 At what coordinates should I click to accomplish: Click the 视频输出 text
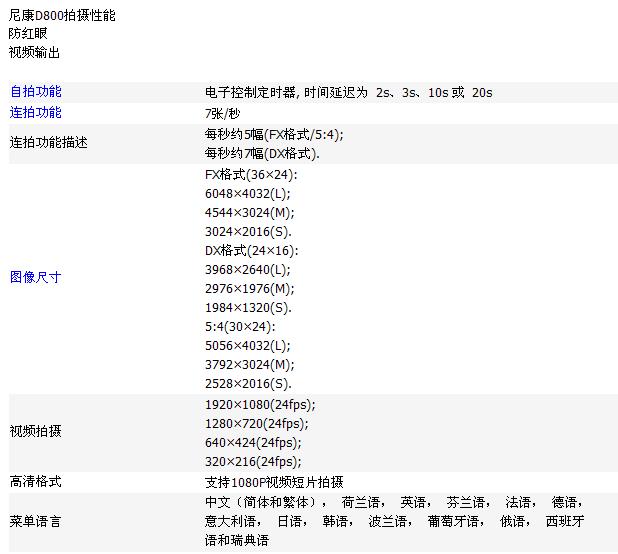(x=34, y=52)
